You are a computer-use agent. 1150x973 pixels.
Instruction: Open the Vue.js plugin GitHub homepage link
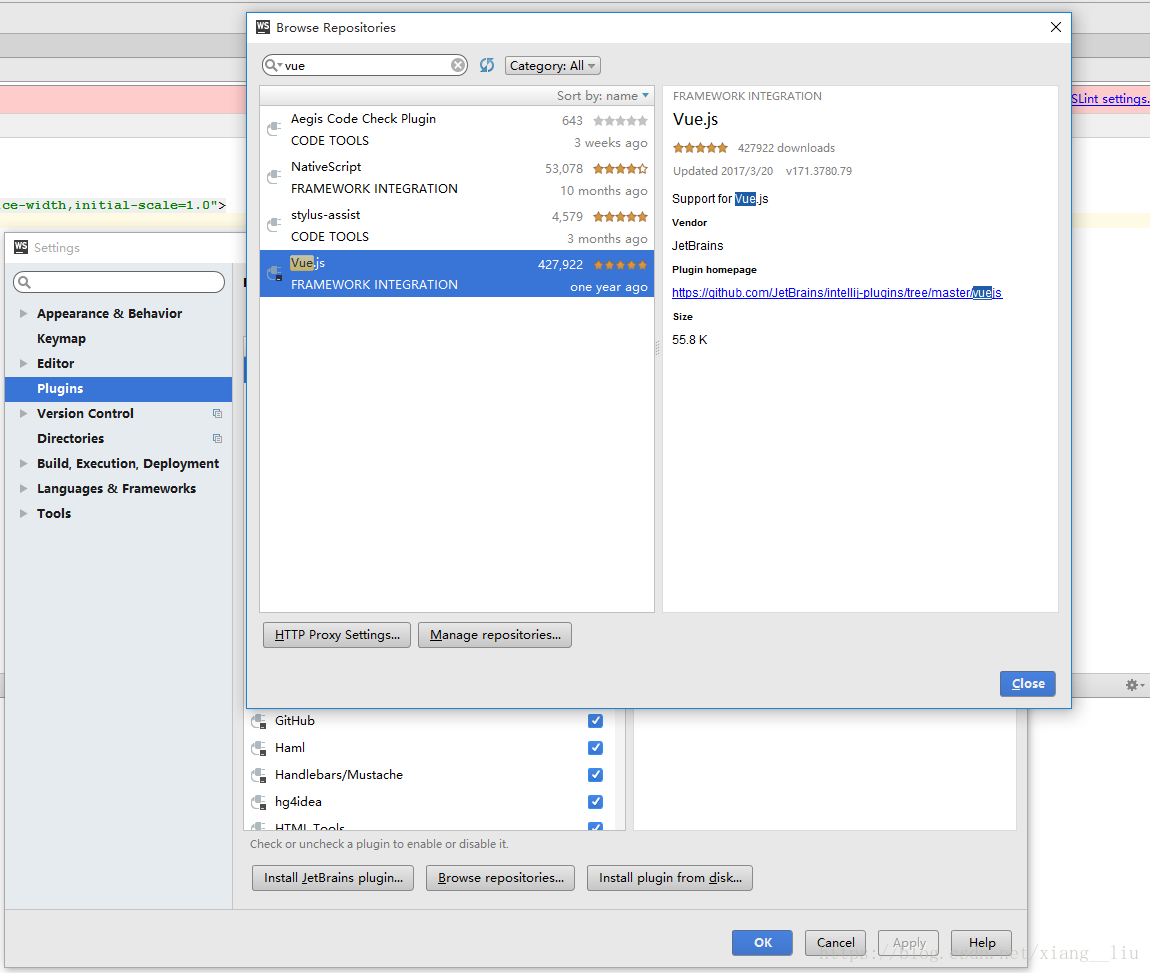pos(836,293)
